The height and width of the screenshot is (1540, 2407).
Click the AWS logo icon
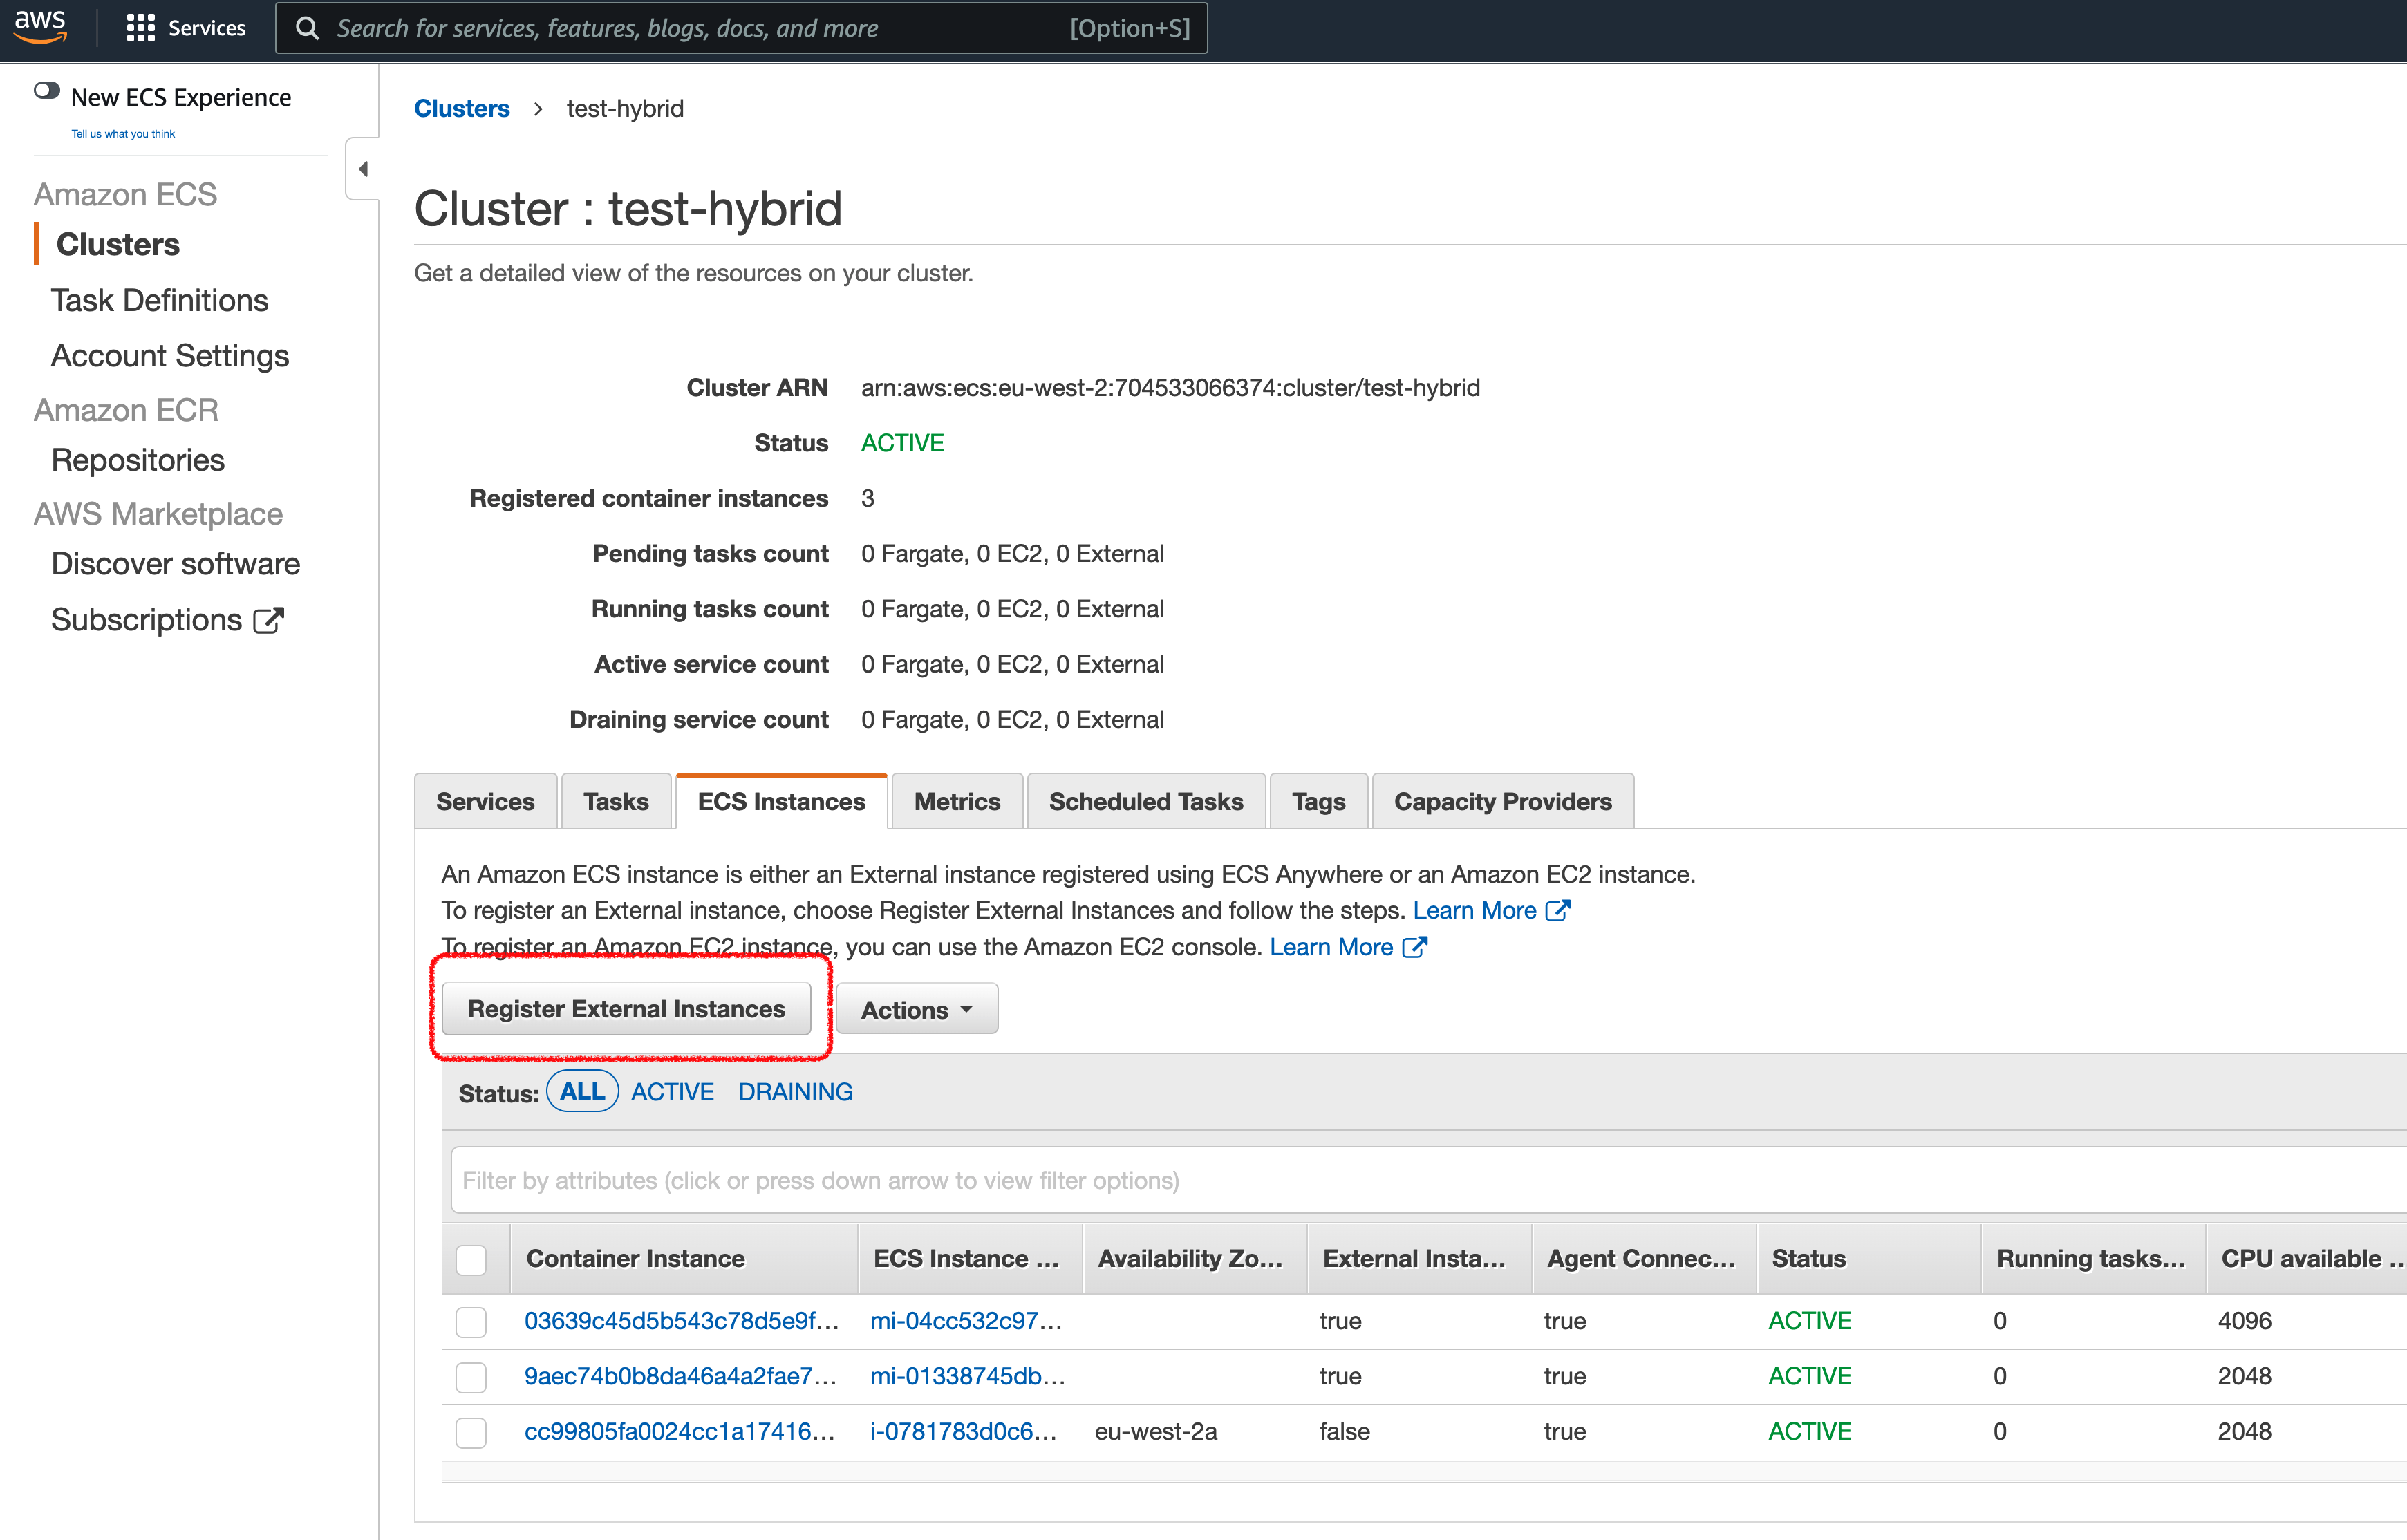(x=40, y=26)
